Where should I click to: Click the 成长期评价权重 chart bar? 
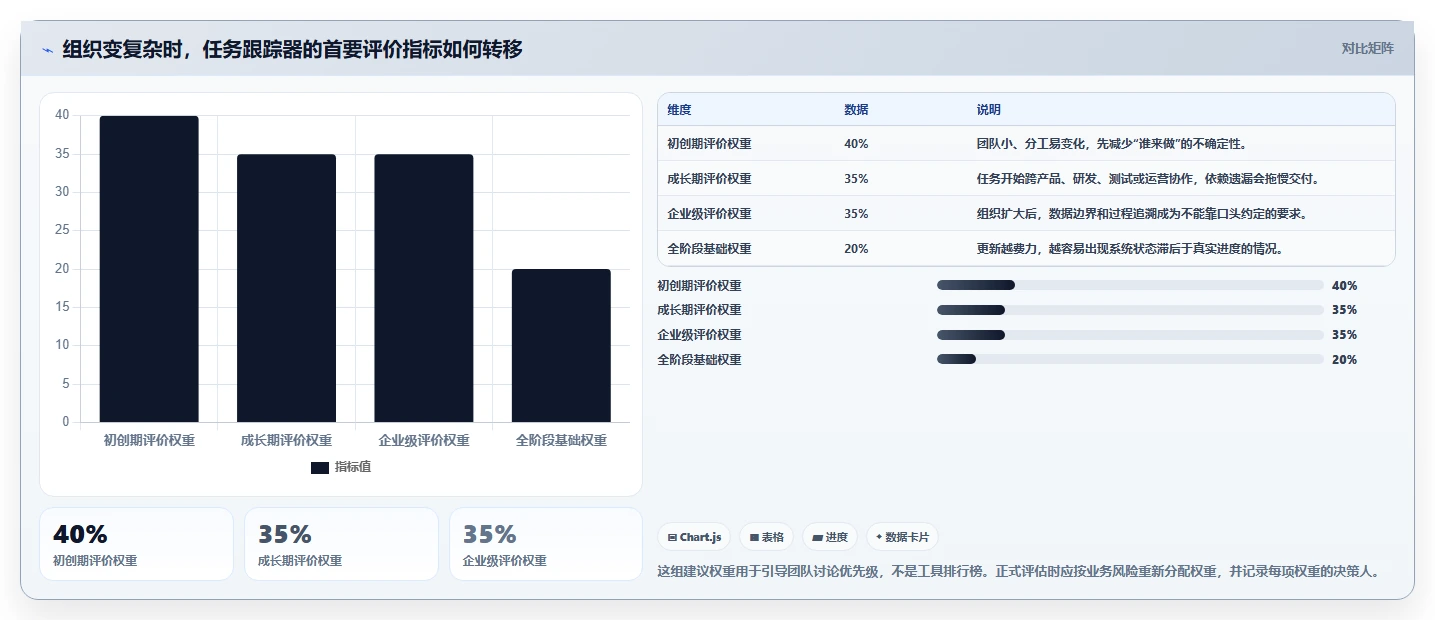point(286,288)
